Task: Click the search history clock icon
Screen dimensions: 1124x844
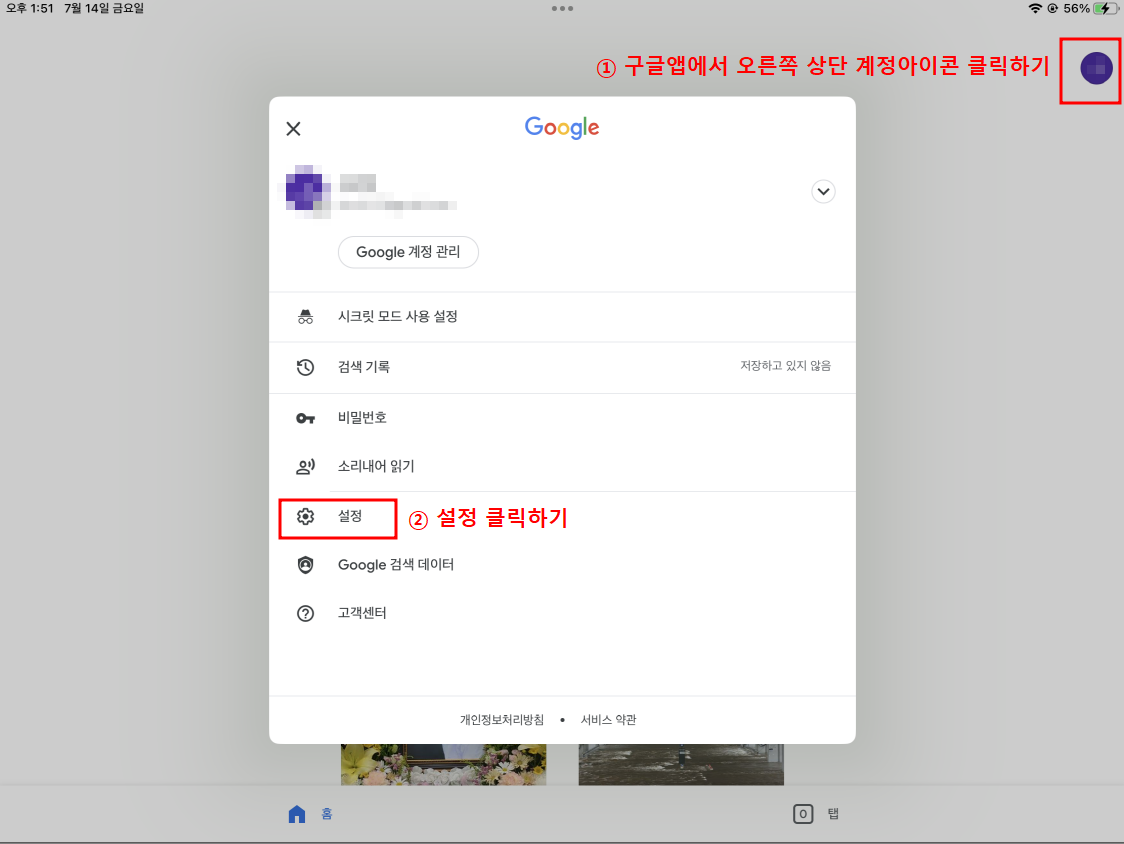Action: click(x=305, y=367)
